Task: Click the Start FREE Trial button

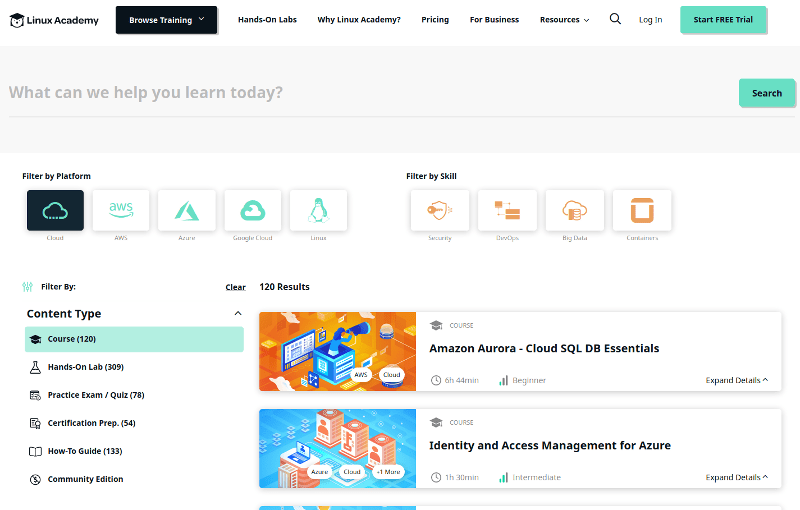Action: coord(723,20)
